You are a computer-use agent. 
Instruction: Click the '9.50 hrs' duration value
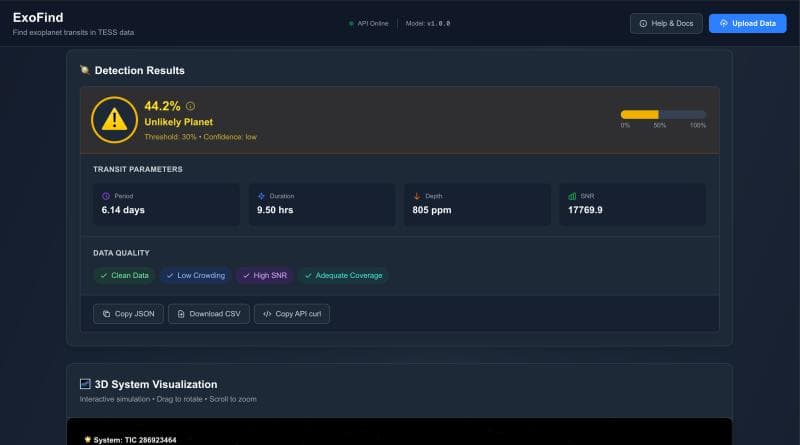275,210
